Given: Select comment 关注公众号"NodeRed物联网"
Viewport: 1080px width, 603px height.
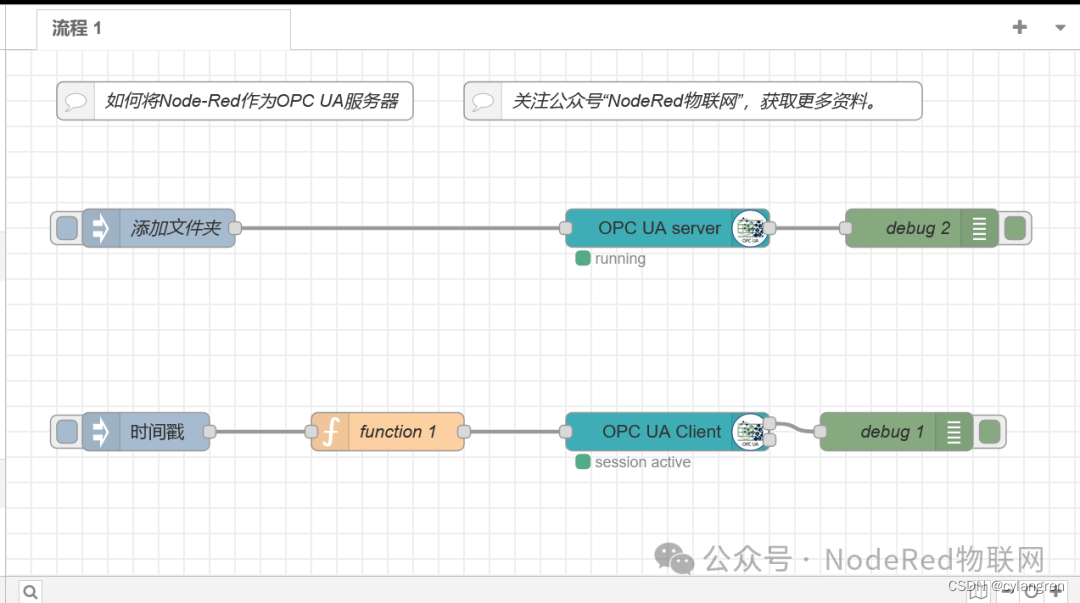Looking at the screenshot, I should 693,101.
